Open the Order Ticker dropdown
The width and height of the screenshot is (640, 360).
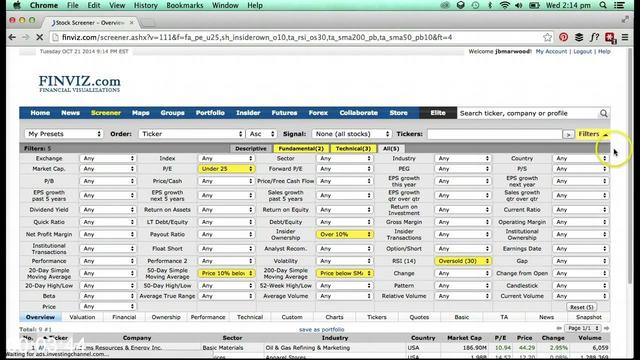coord(191,134)
